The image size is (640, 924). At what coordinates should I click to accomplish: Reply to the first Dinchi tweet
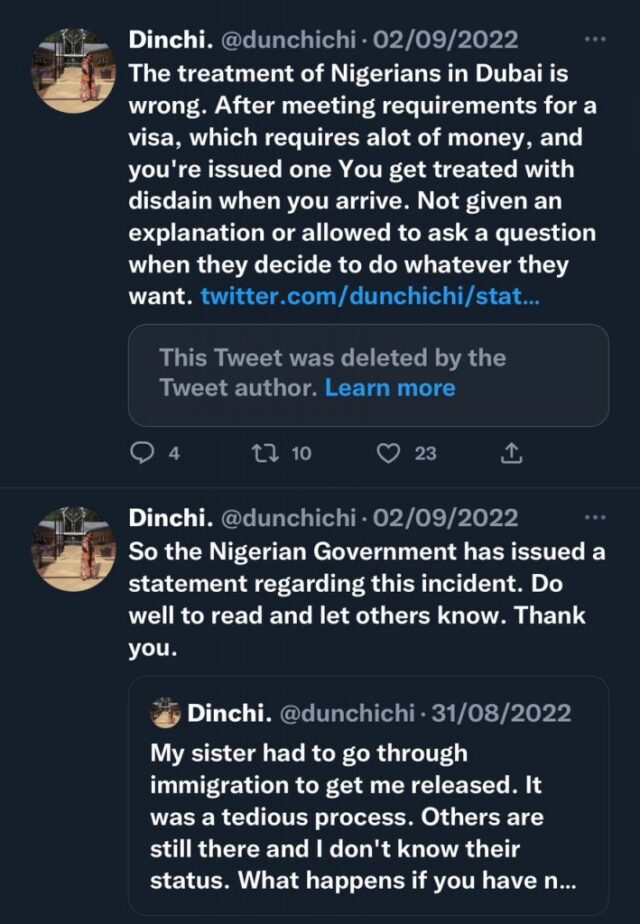(143, 453)
